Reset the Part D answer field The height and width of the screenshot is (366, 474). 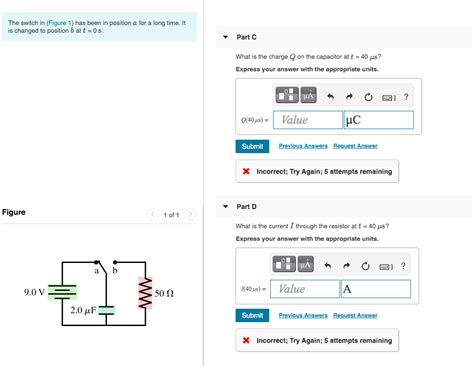point(366,266)
